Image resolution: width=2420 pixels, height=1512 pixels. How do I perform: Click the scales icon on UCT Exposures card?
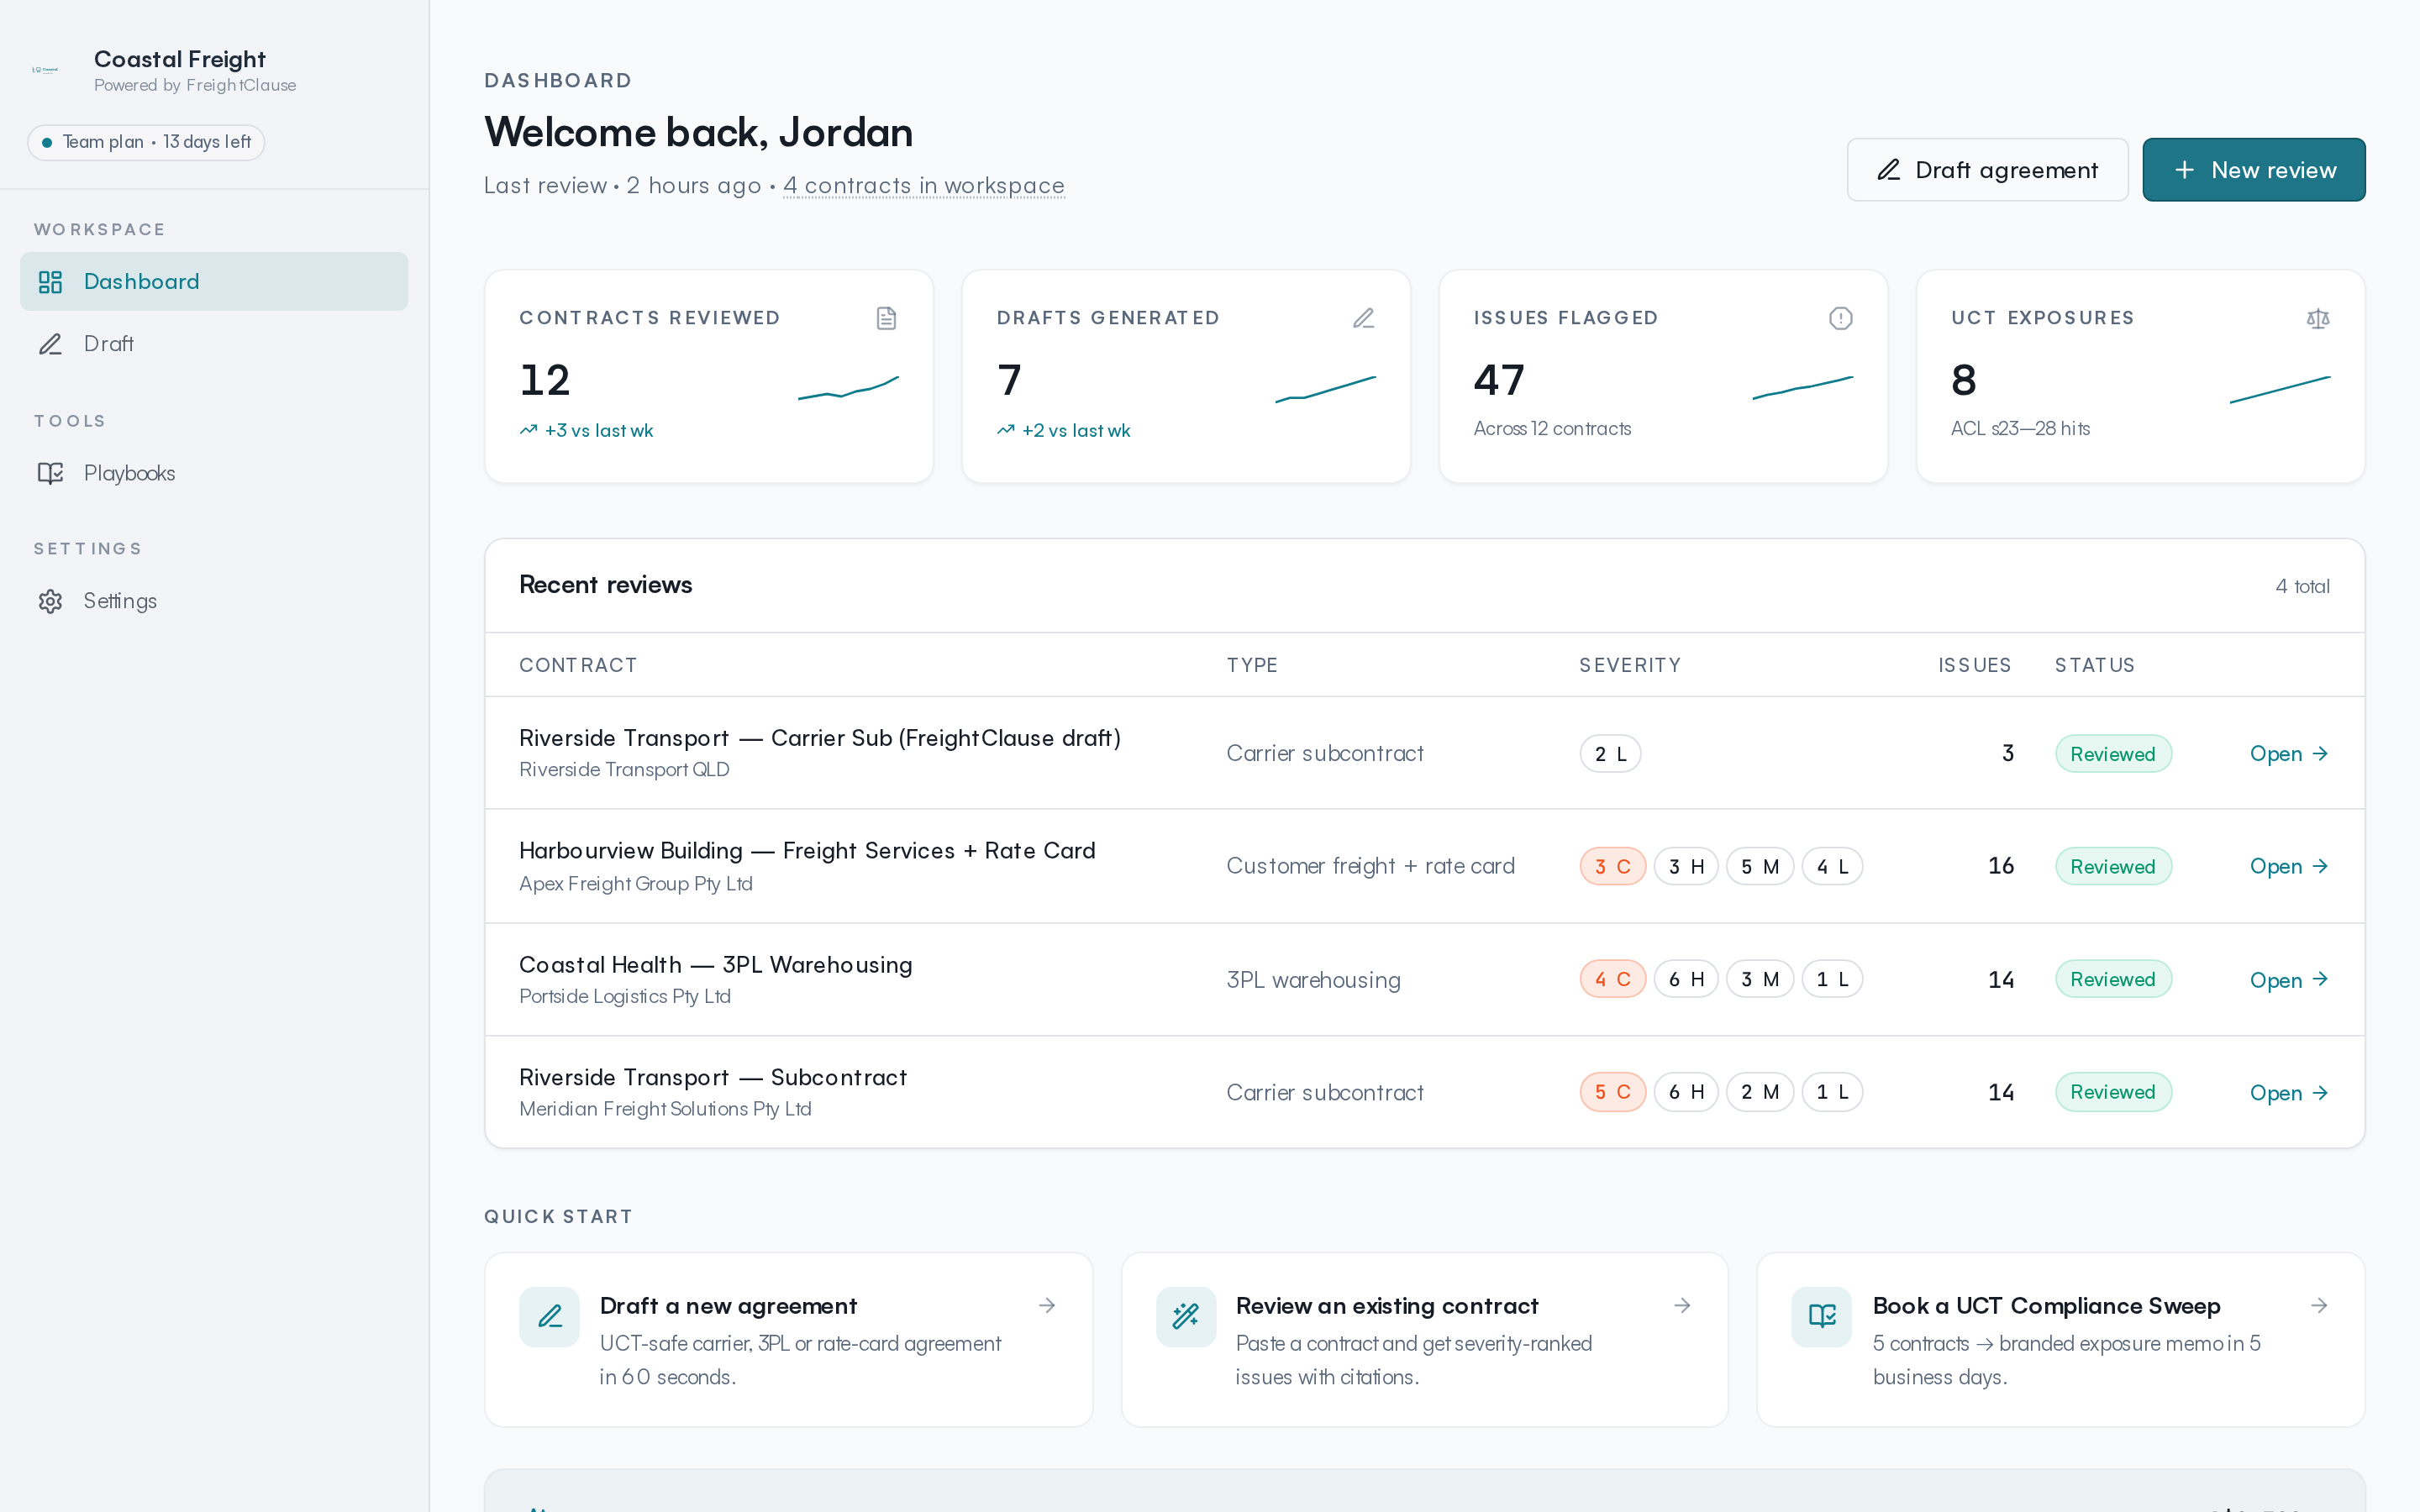(x=2318, y=318)
